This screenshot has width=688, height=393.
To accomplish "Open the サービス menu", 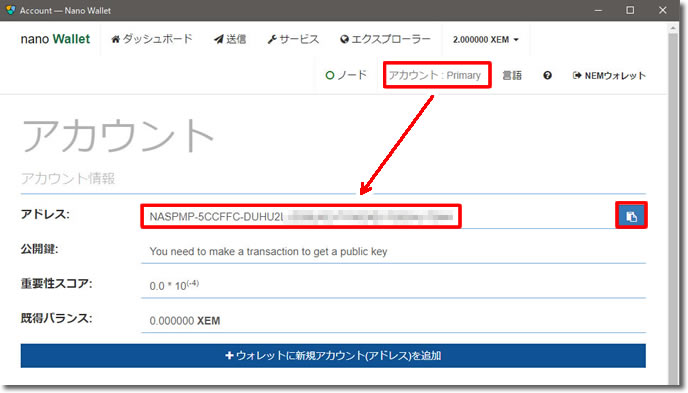I will pos(293,39).
